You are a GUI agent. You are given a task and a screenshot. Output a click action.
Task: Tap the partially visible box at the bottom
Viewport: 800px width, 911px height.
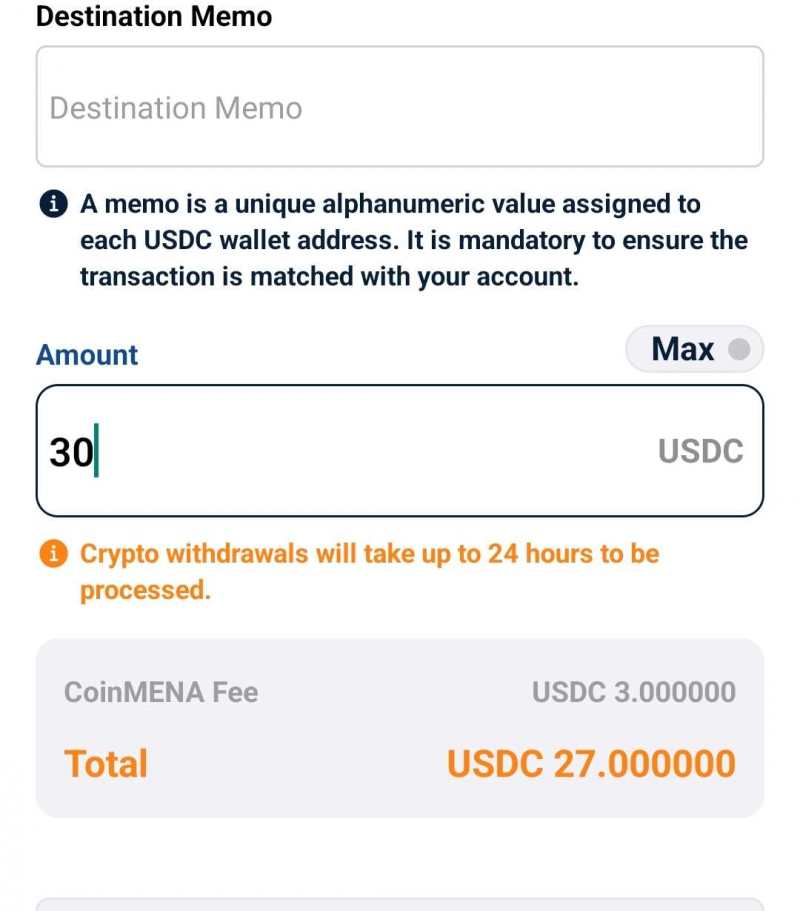(400, 904)
